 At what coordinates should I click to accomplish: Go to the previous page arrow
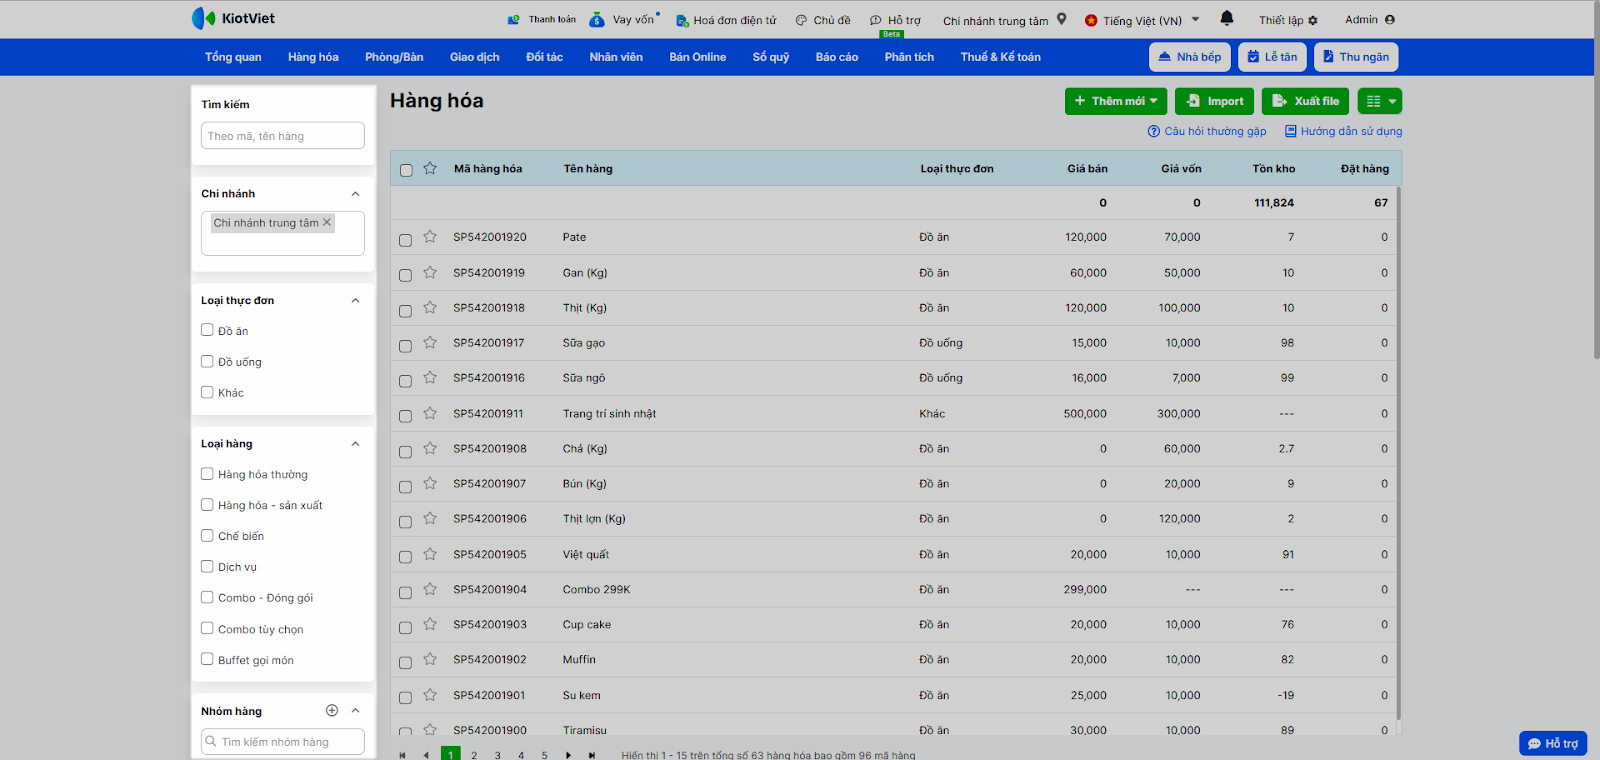click(x=426, y=755)
